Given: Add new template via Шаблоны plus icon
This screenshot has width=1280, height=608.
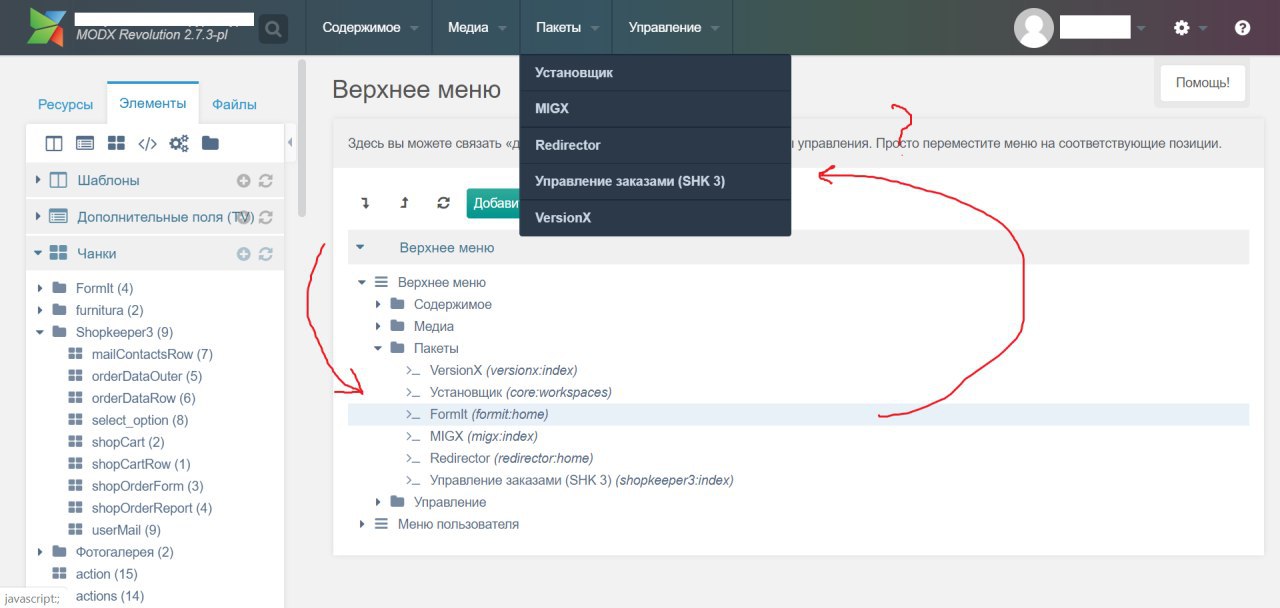Looking at the screenshot, I should [243, 181].
